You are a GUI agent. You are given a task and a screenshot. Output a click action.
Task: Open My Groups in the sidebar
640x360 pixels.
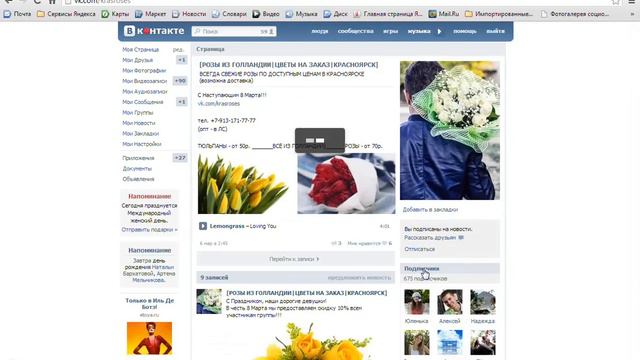coord(138,113)
